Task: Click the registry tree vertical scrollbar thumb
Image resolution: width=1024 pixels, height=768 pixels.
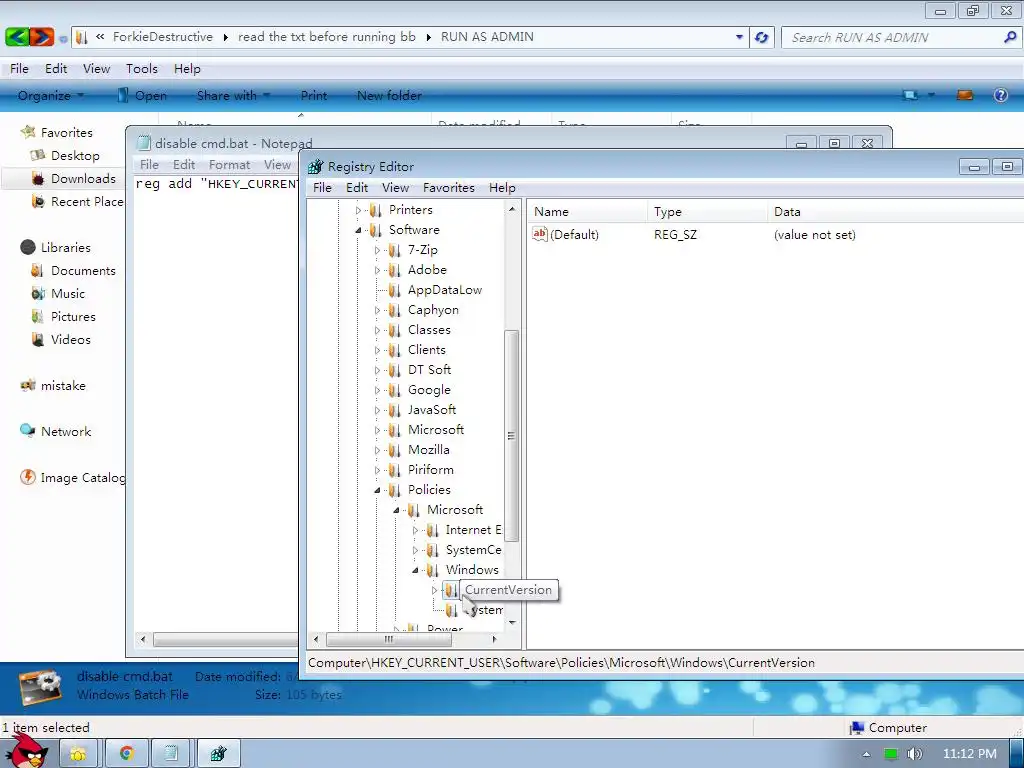Action: [x=511, y=436]
